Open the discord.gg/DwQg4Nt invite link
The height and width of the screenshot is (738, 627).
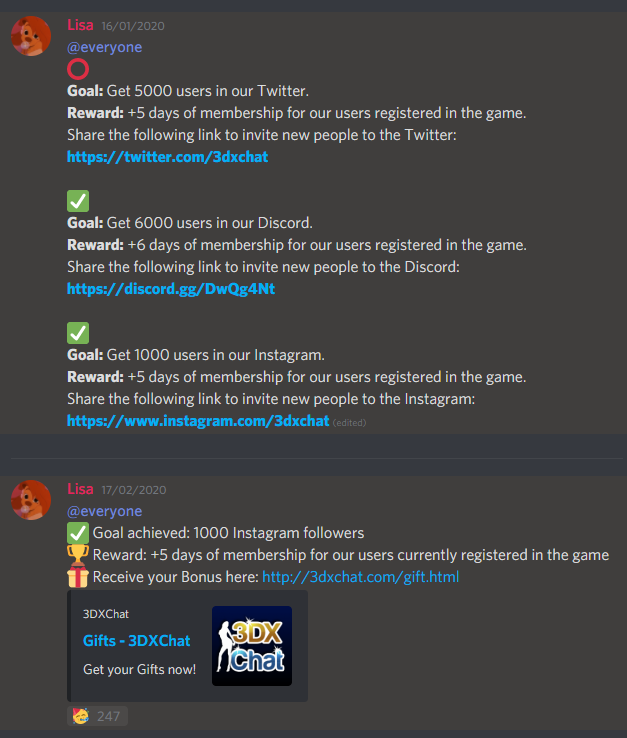click(171, 289)
